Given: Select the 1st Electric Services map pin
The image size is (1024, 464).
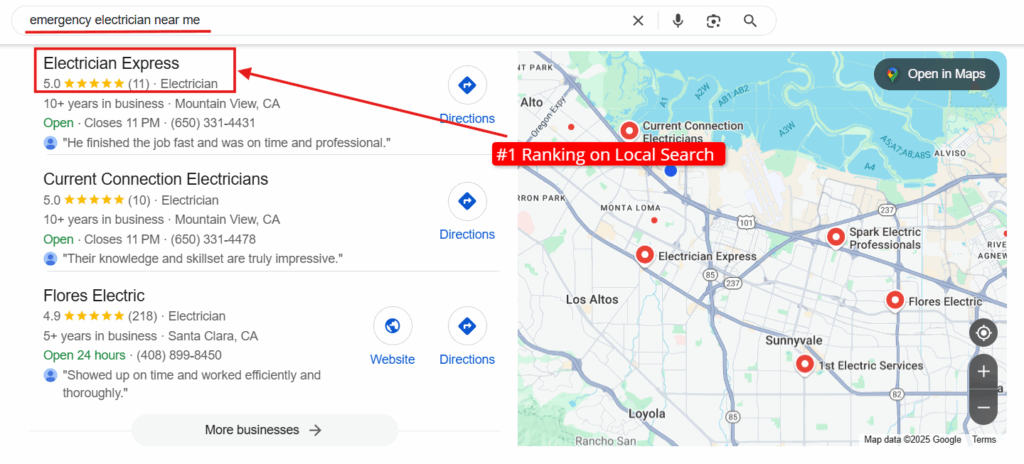Looking at the screenshot, I should (805, 364).
